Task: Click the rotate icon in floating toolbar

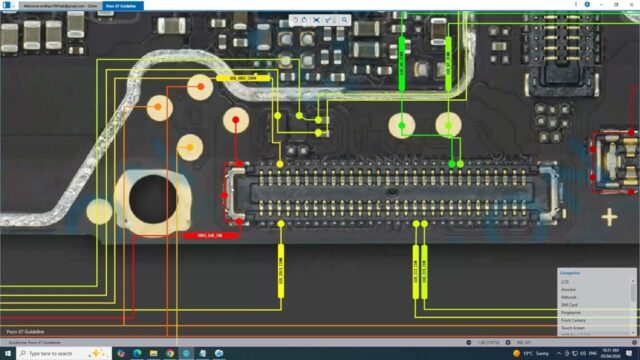Action: (x=305, y=20)
